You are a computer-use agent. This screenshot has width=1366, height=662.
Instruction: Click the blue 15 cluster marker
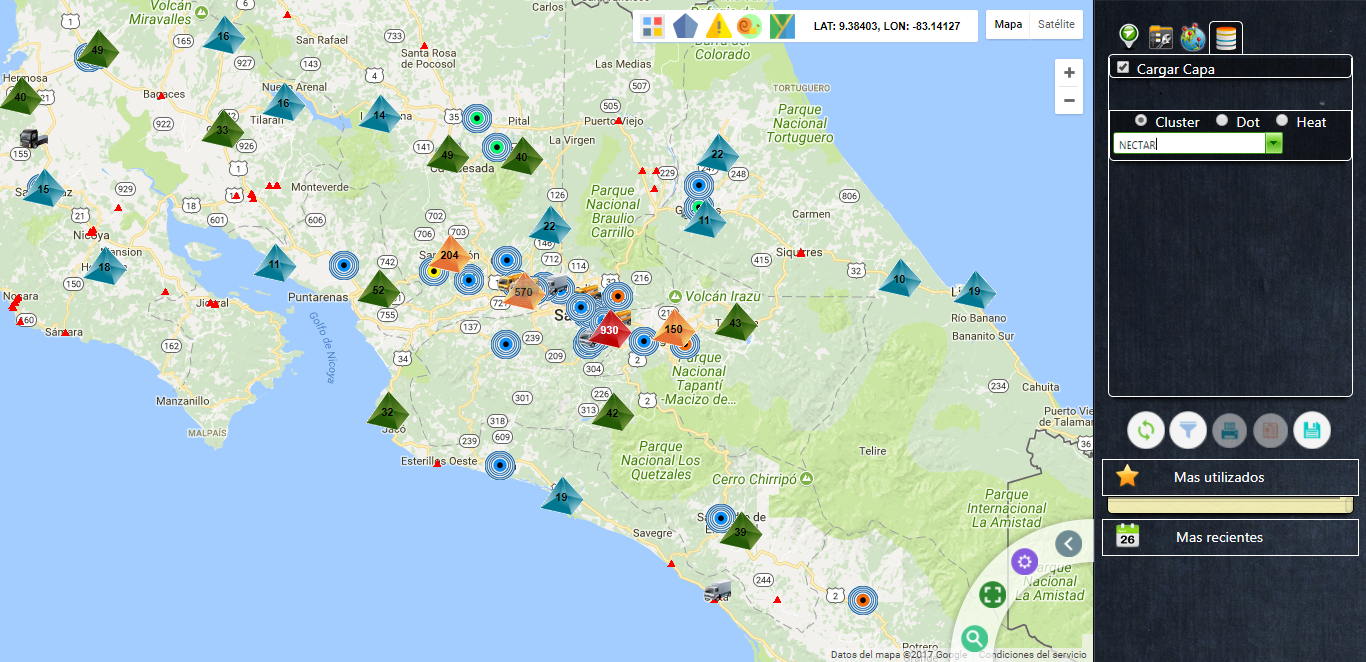(x=44, y=187)
